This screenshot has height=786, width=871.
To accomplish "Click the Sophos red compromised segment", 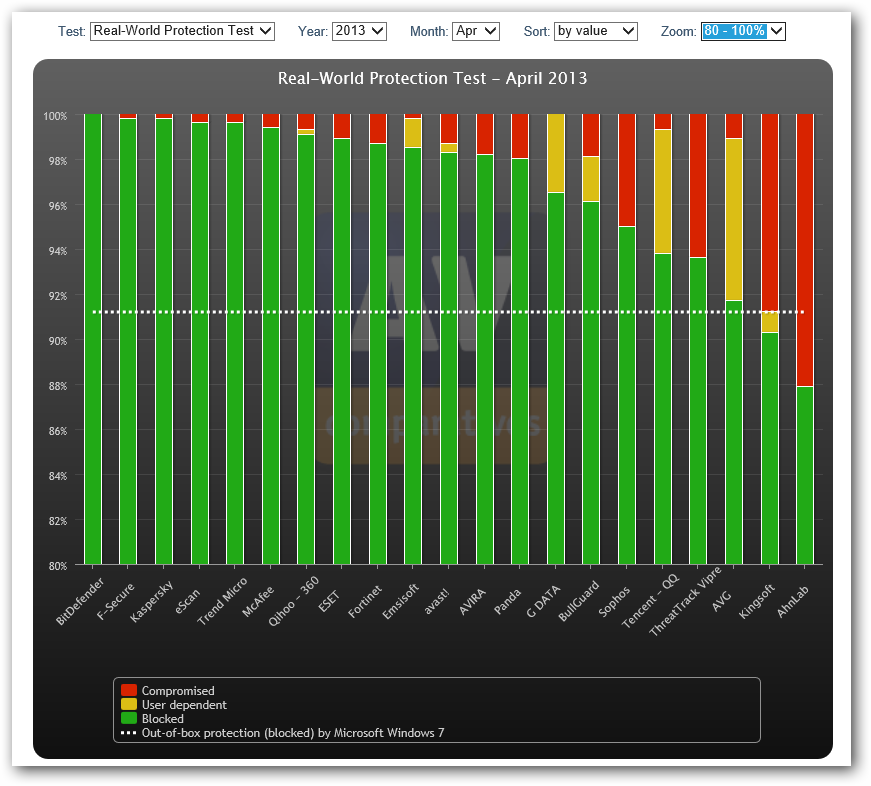I will coord(627,170).
